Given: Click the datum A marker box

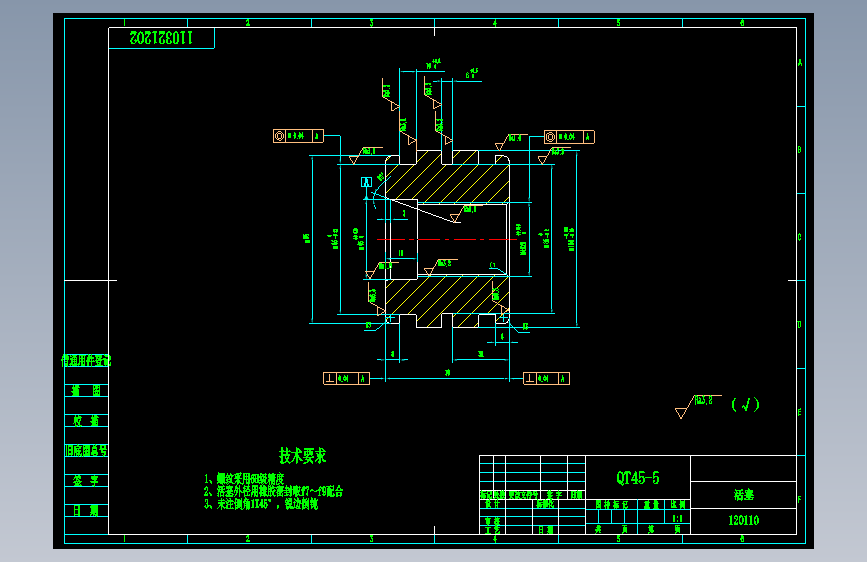Looking at the screenshot, I should [x=367, y=182].
